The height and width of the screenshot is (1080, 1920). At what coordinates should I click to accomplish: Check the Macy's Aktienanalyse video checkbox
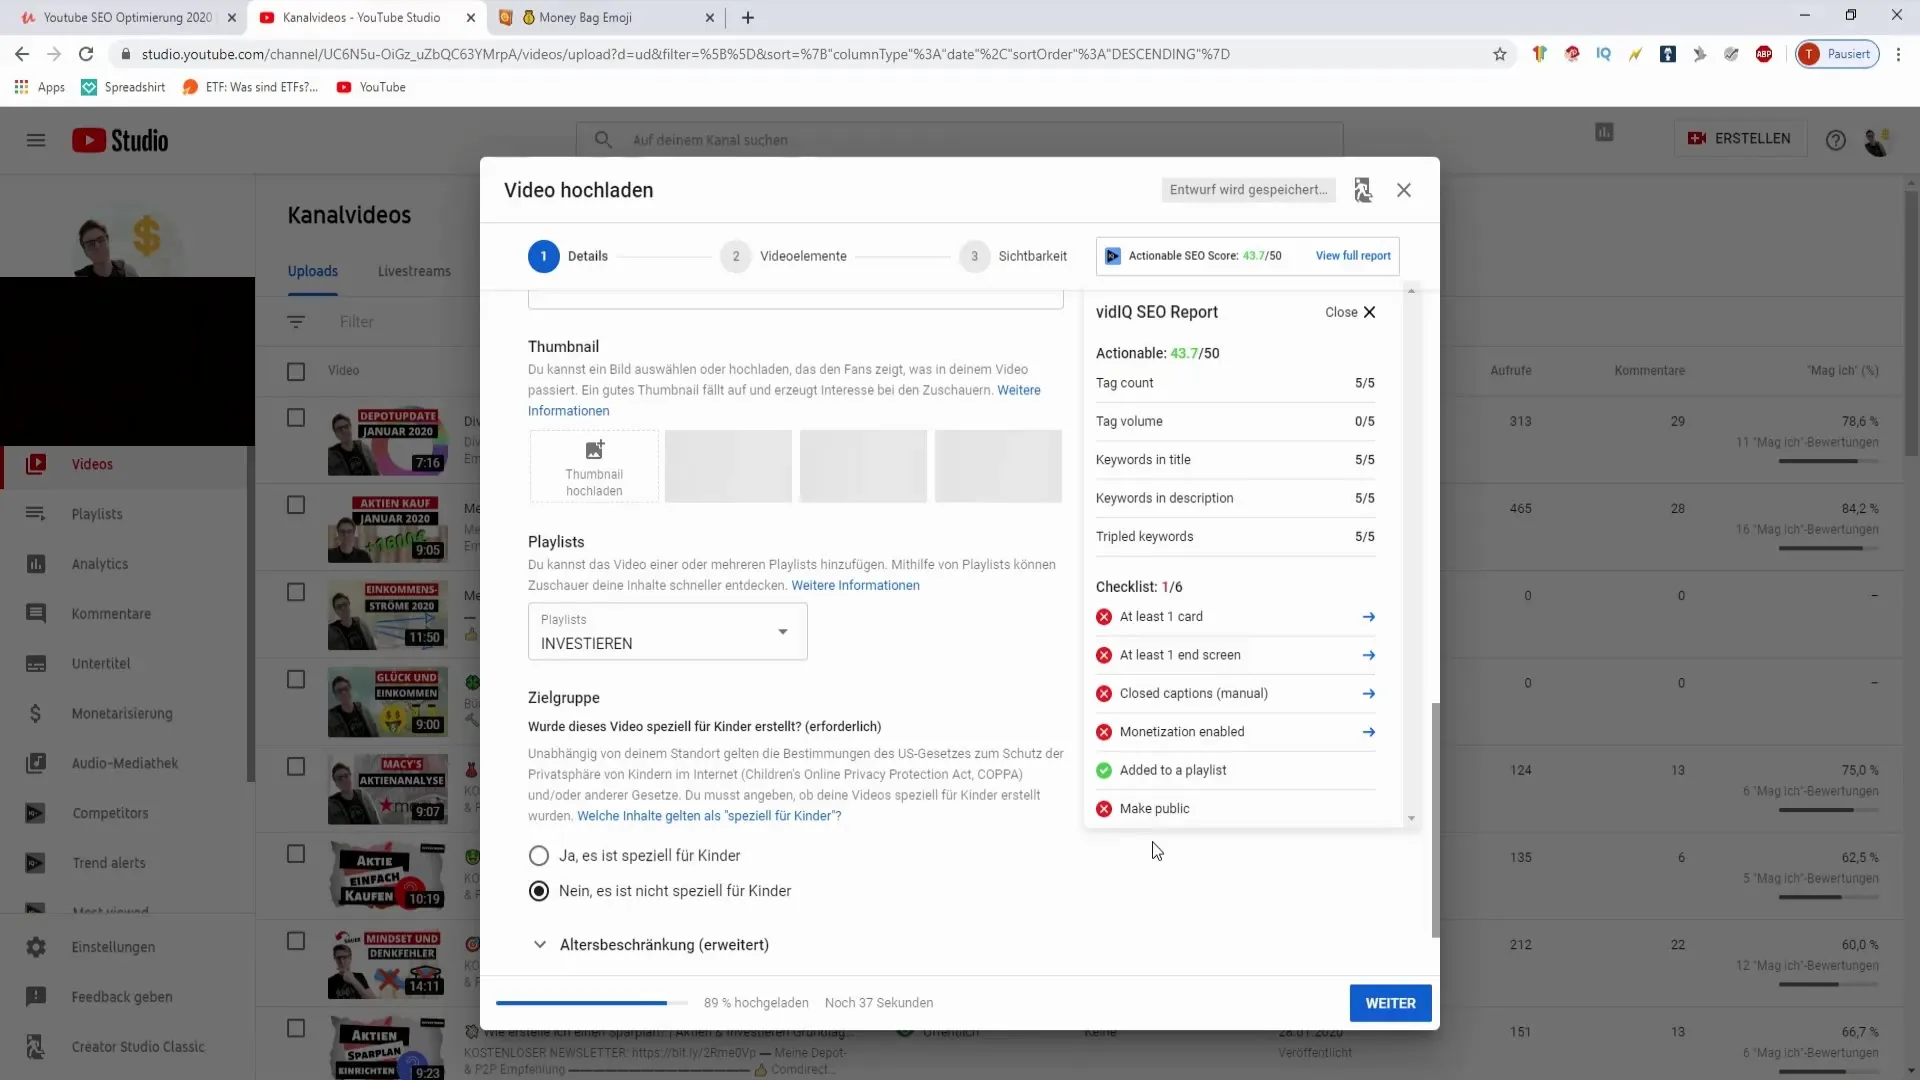tap(296, 766)
